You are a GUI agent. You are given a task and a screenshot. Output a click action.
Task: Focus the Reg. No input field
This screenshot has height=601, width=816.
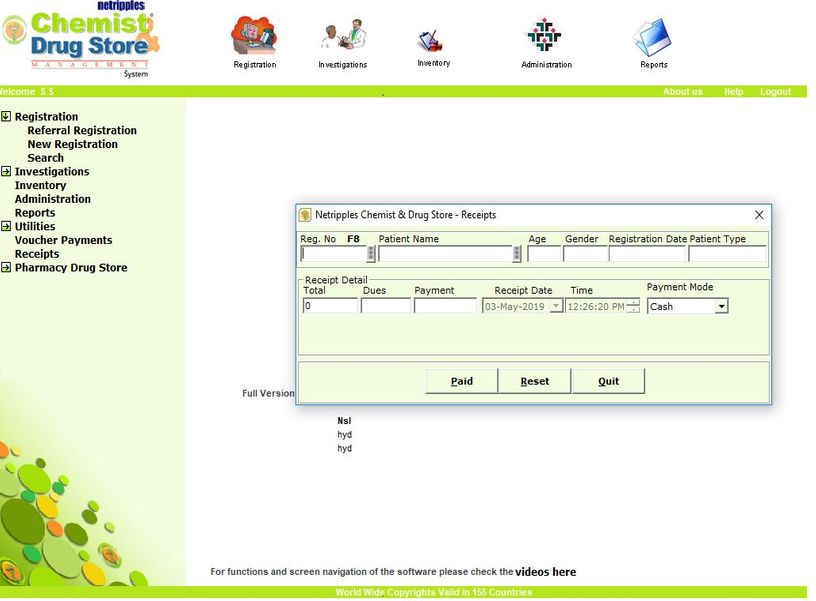[334, 253]
